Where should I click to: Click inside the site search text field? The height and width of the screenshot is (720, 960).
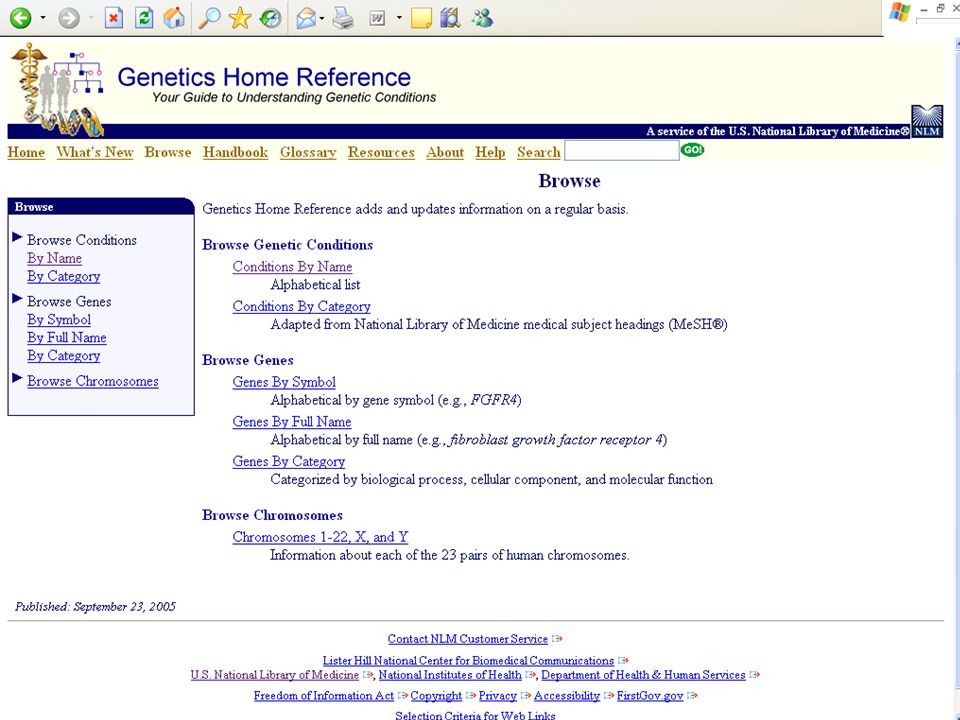point(621,151)
